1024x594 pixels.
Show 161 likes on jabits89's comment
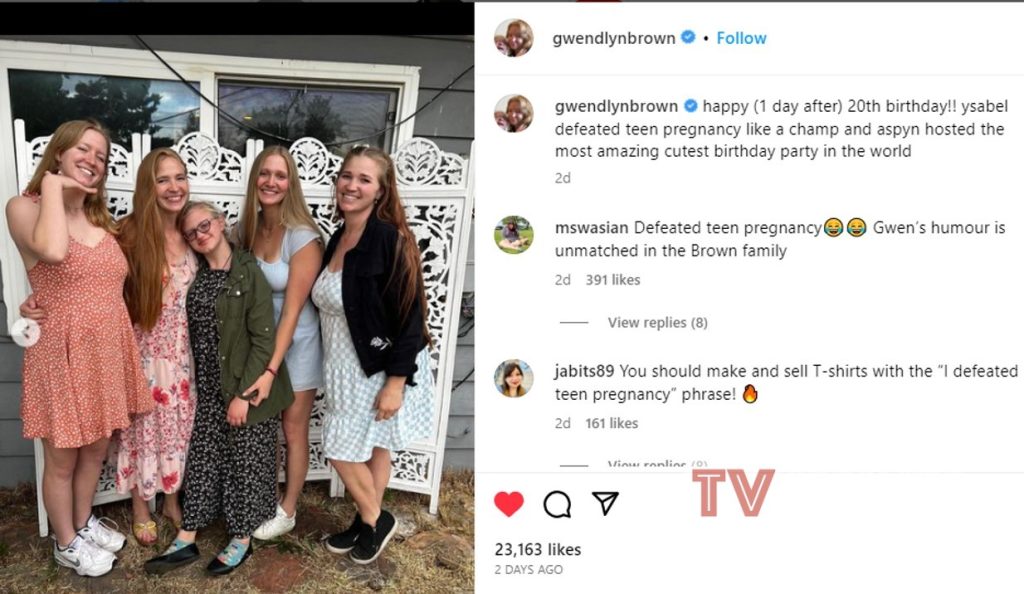click(x=611, y=424)
